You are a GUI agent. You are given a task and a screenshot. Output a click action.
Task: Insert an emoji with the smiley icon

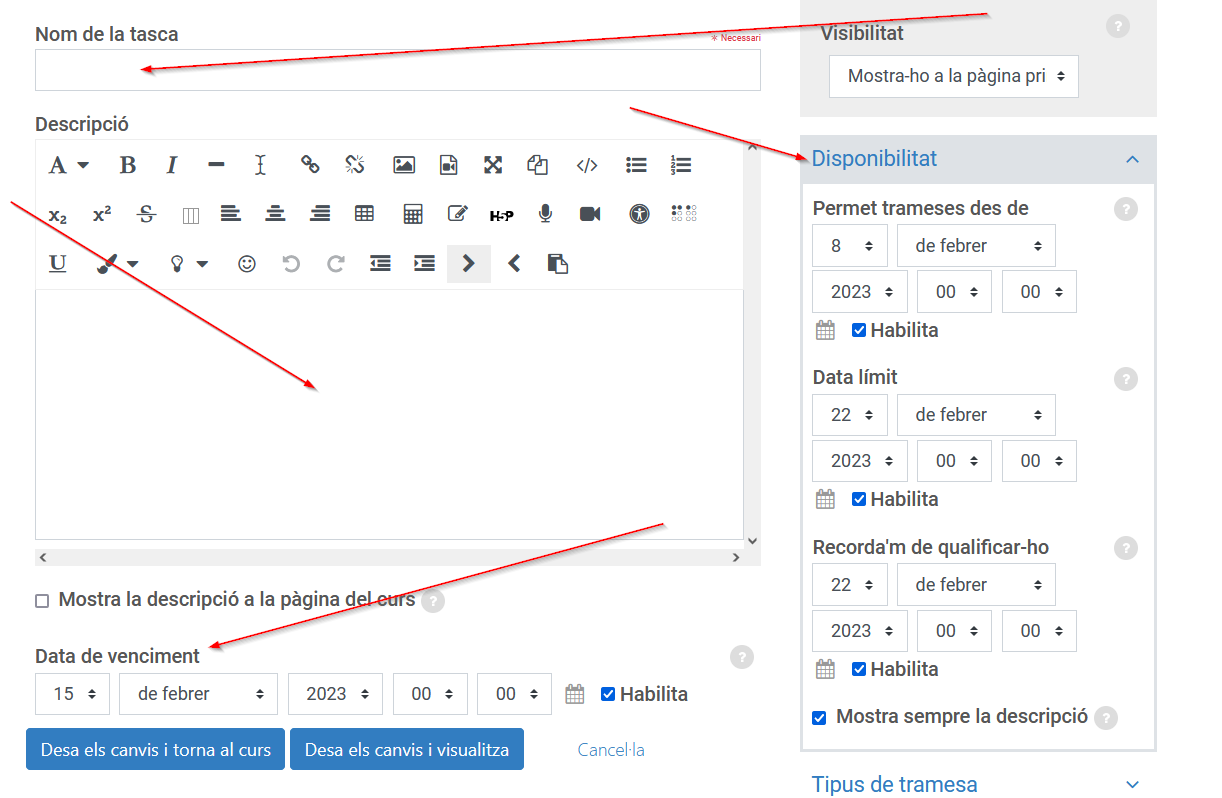pyautogui.click(x=246, y=264)
